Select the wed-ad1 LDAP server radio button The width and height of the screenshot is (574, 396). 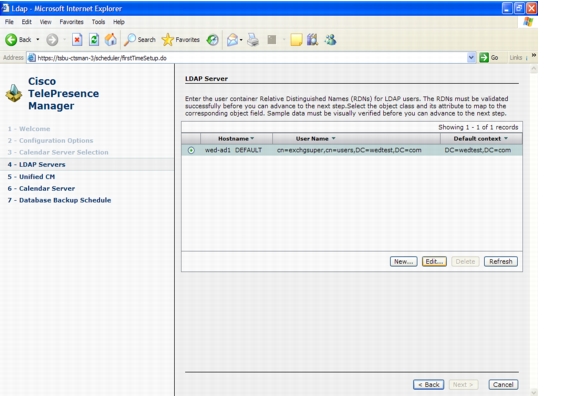(x=191, y=150)
